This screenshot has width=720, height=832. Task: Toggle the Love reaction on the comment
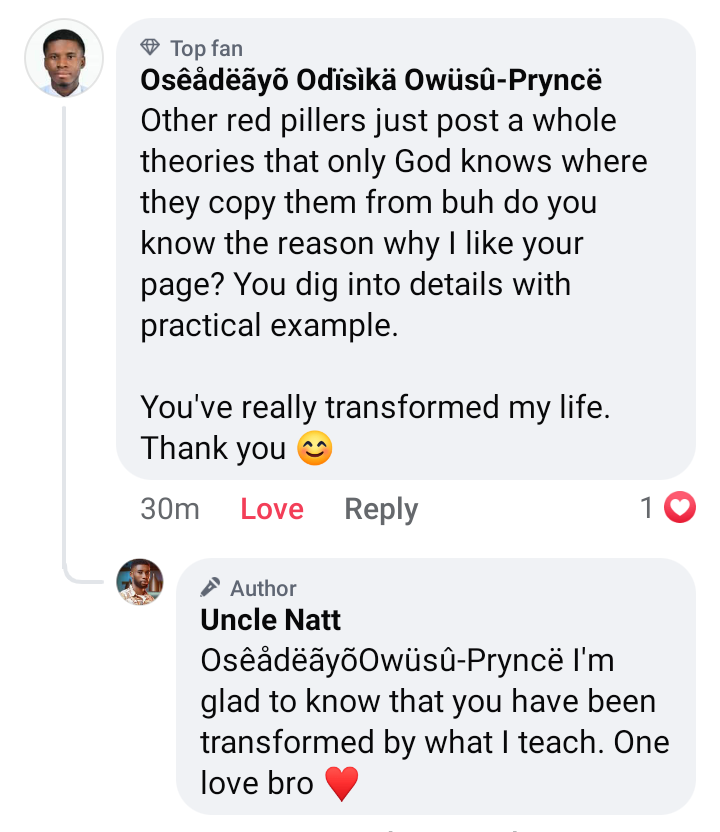coord(272,509)
